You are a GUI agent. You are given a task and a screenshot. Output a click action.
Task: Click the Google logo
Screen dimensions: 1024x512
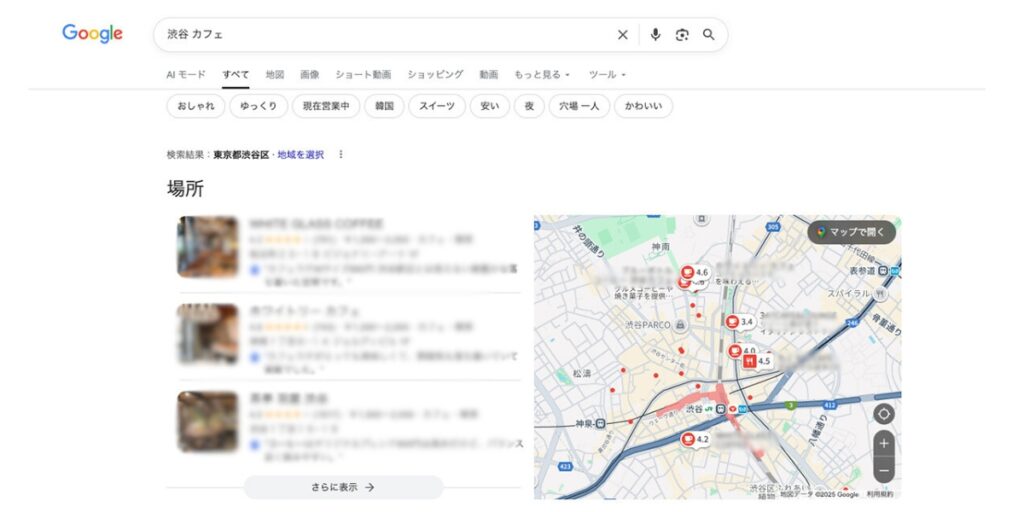pyautogui.click(x=92, y=34)
